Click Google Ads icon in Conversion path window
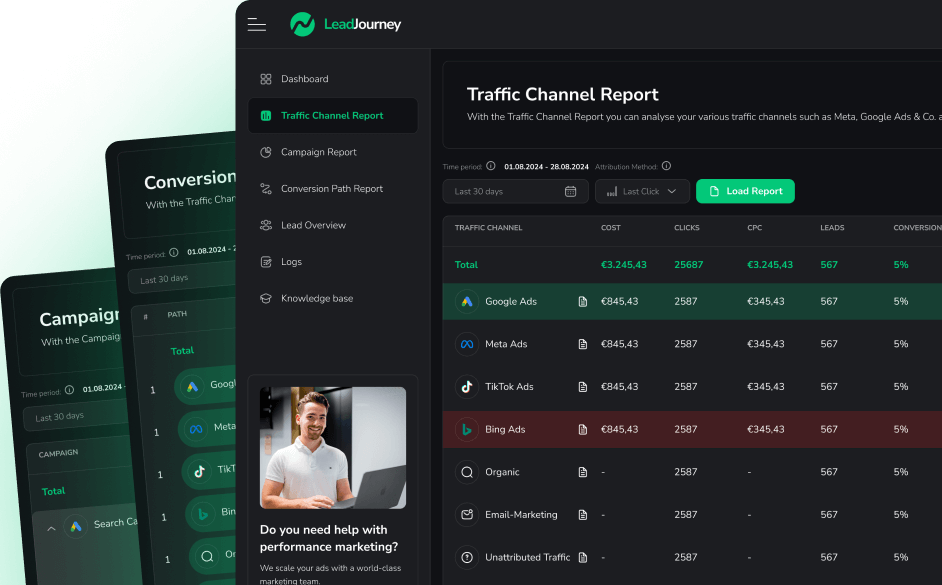 pos(192,387)
